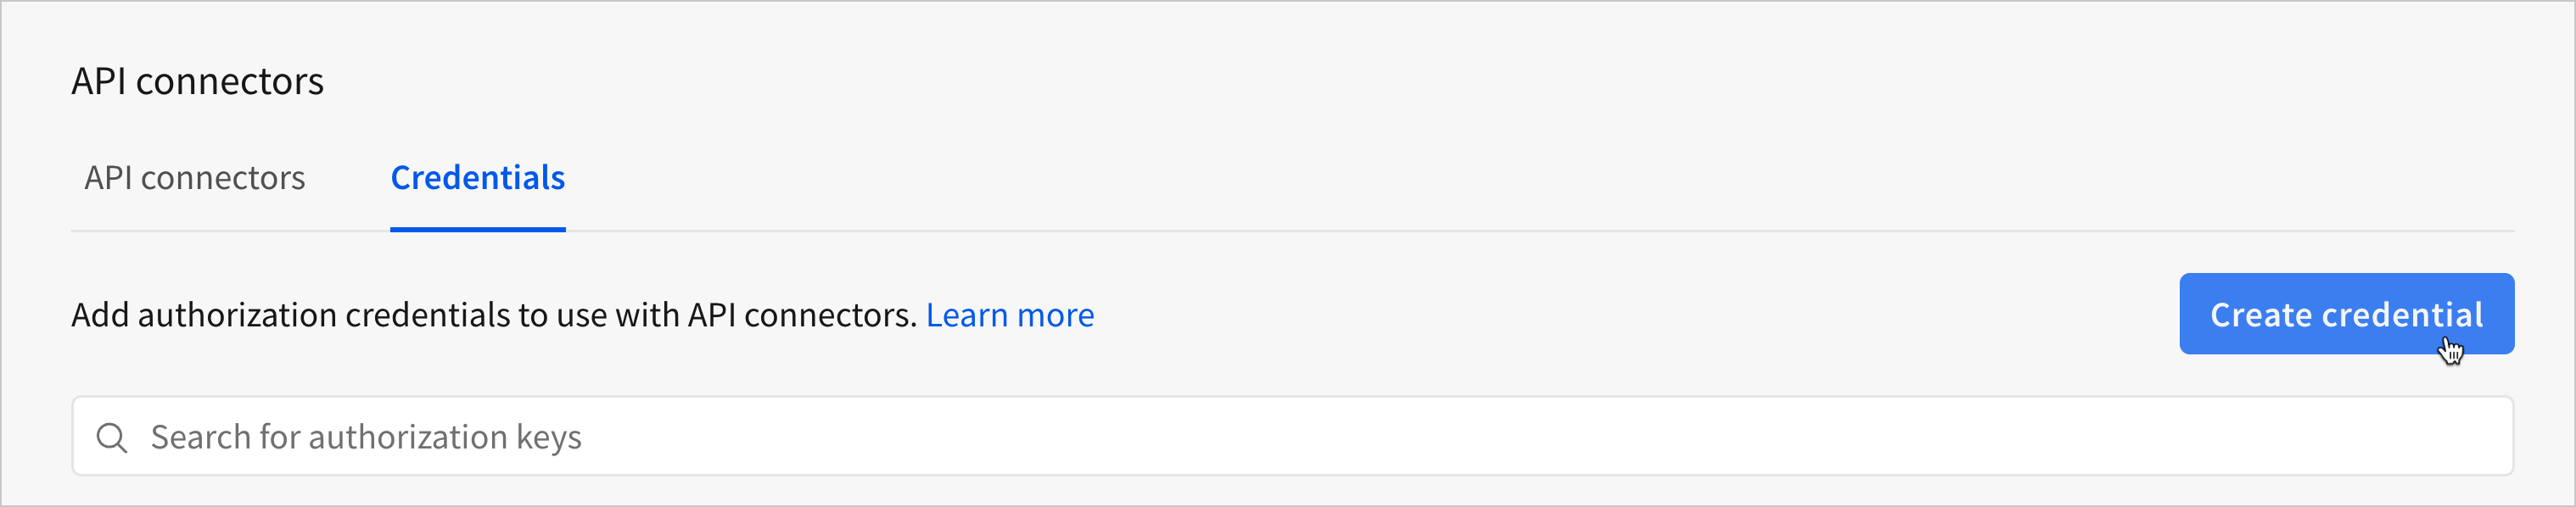Click the API connectors page heading

tap(197, 80)
